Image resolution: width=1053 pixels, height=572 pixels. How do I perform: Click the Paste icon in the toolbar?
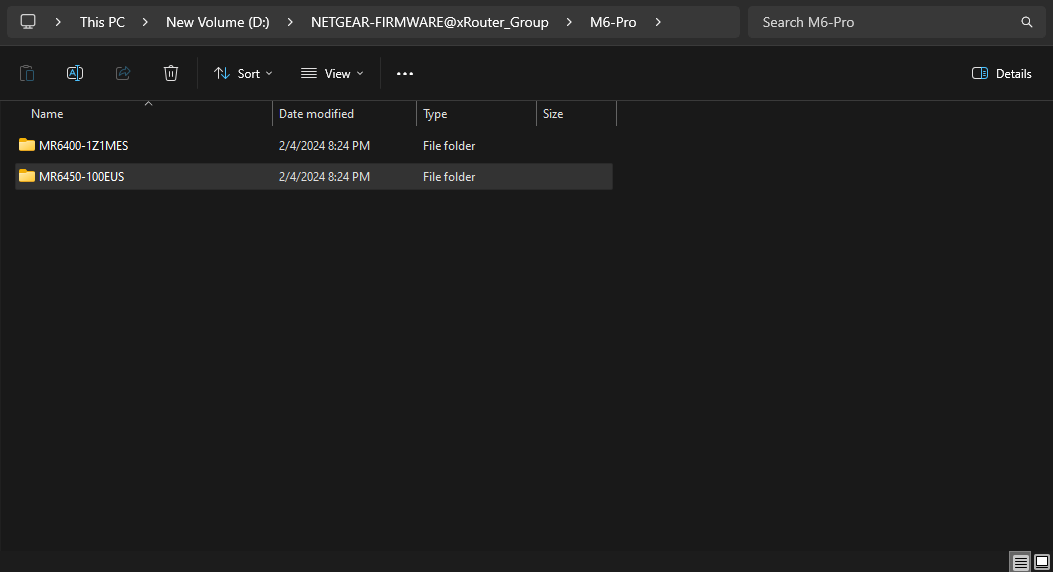pos(27,73)
